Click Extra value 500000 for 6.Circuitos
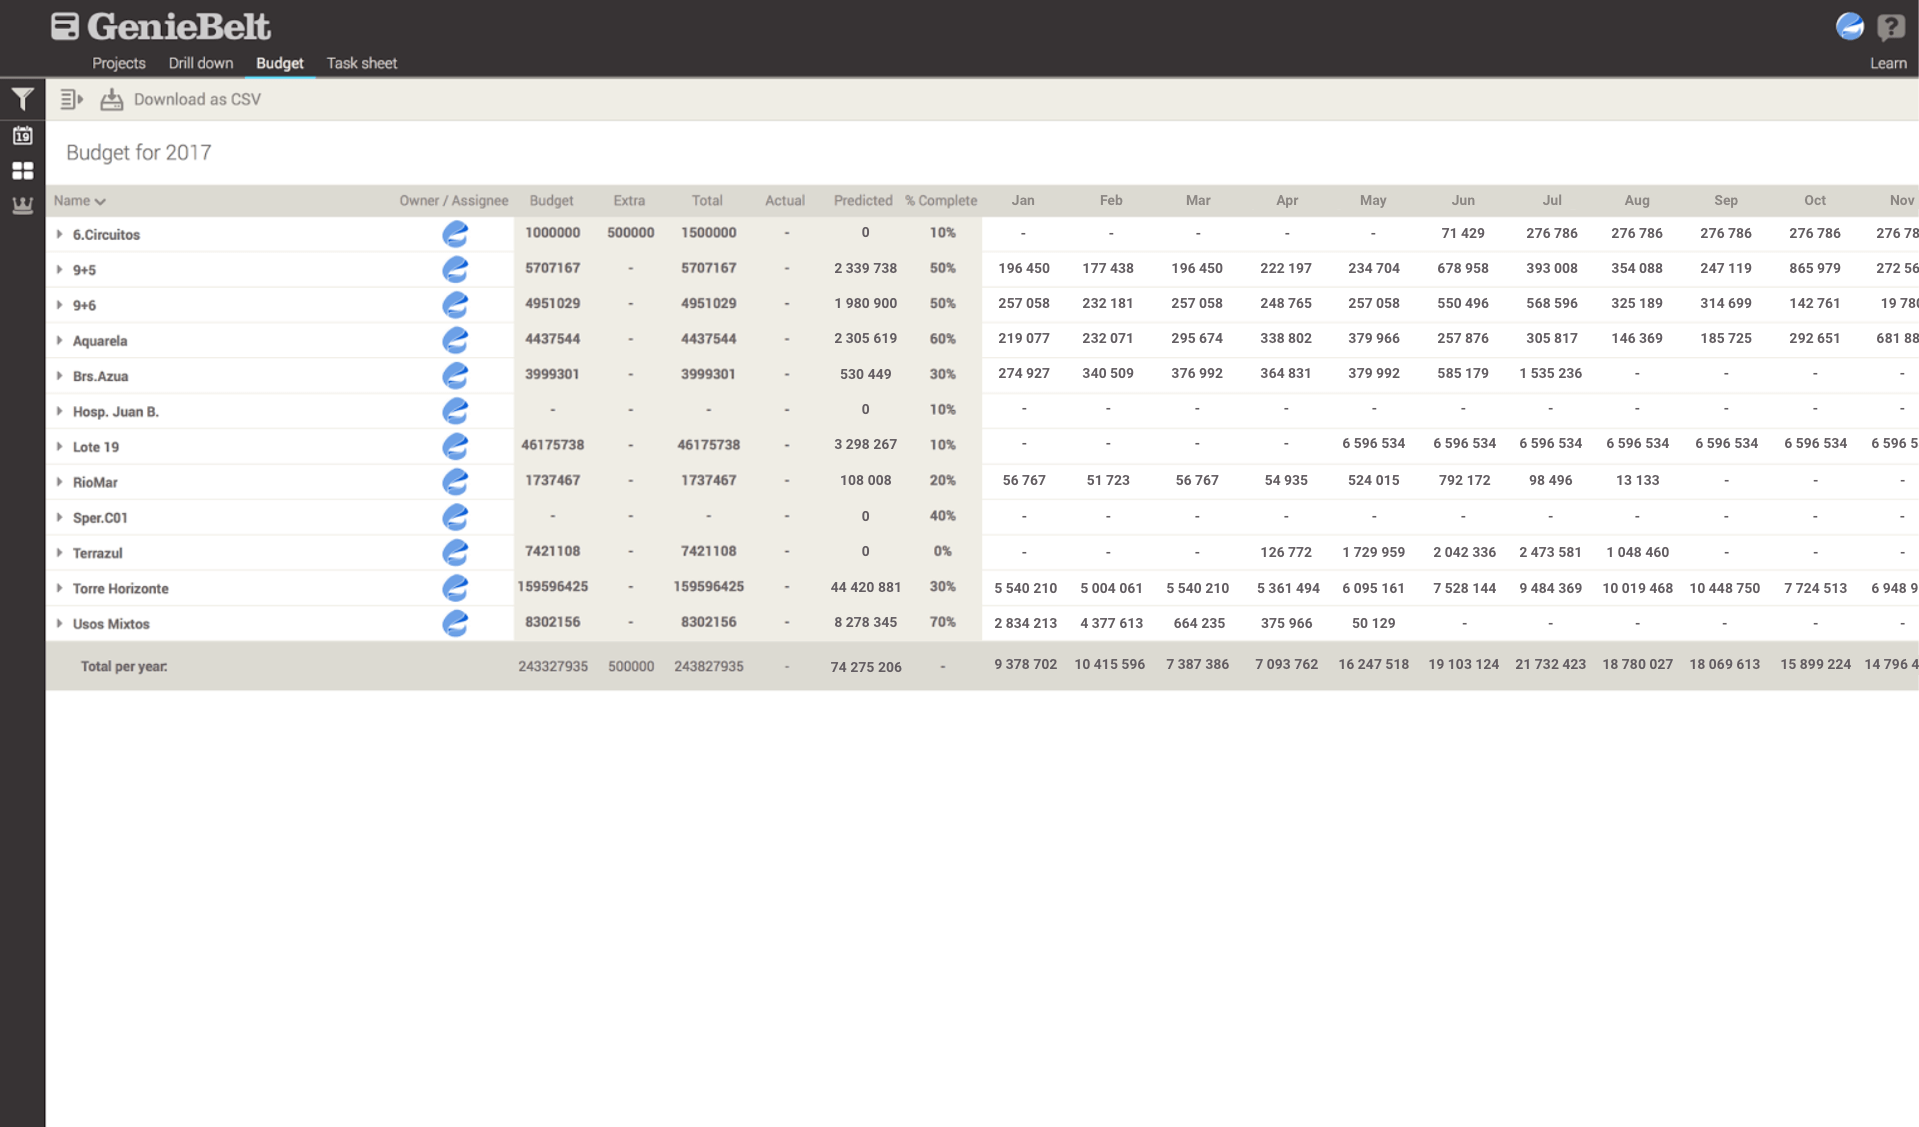This screenshot has height=1127, width=1919. coord(631,233)
